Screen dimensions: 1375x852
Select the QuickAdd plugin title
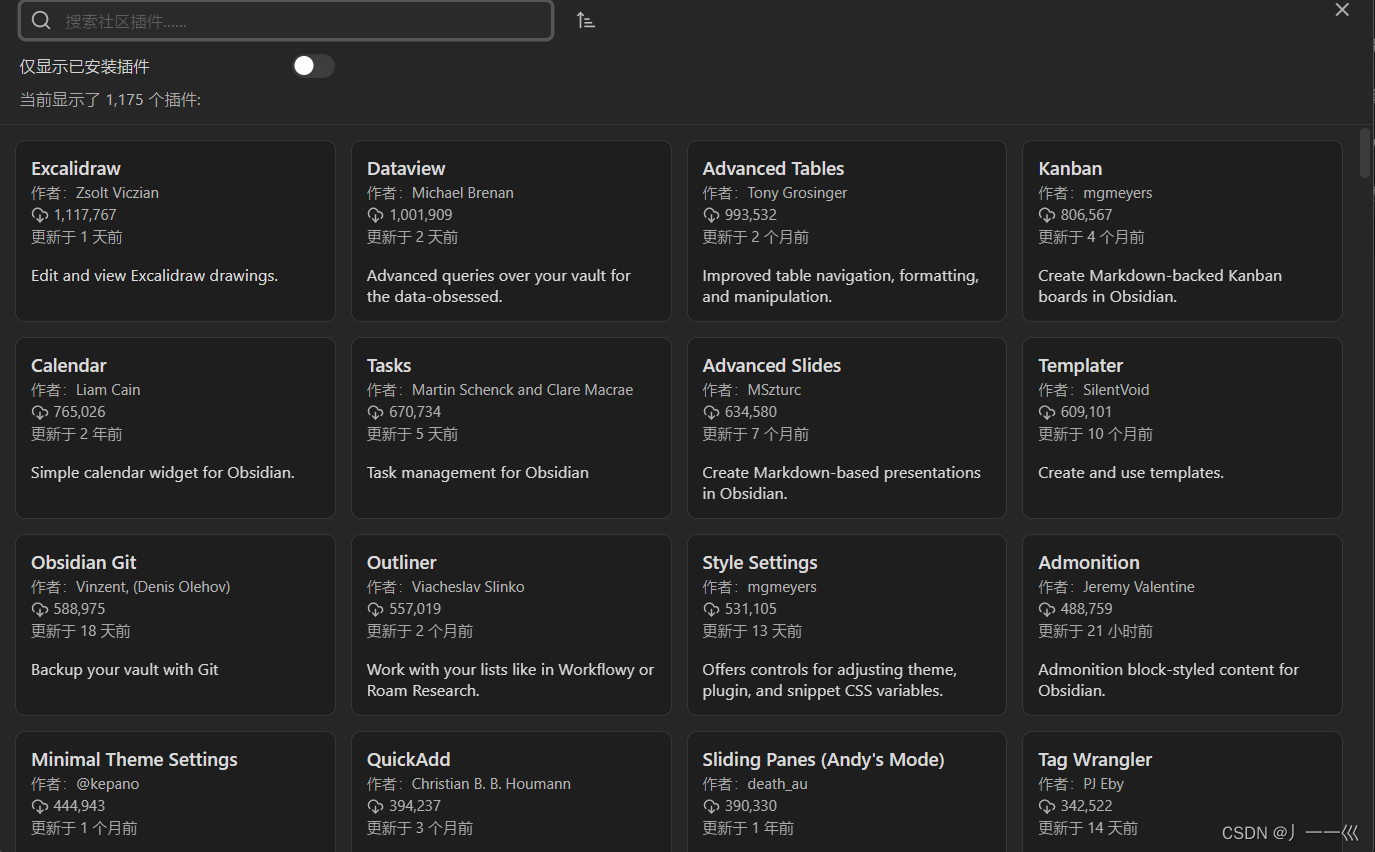click(x=409, y=759)
